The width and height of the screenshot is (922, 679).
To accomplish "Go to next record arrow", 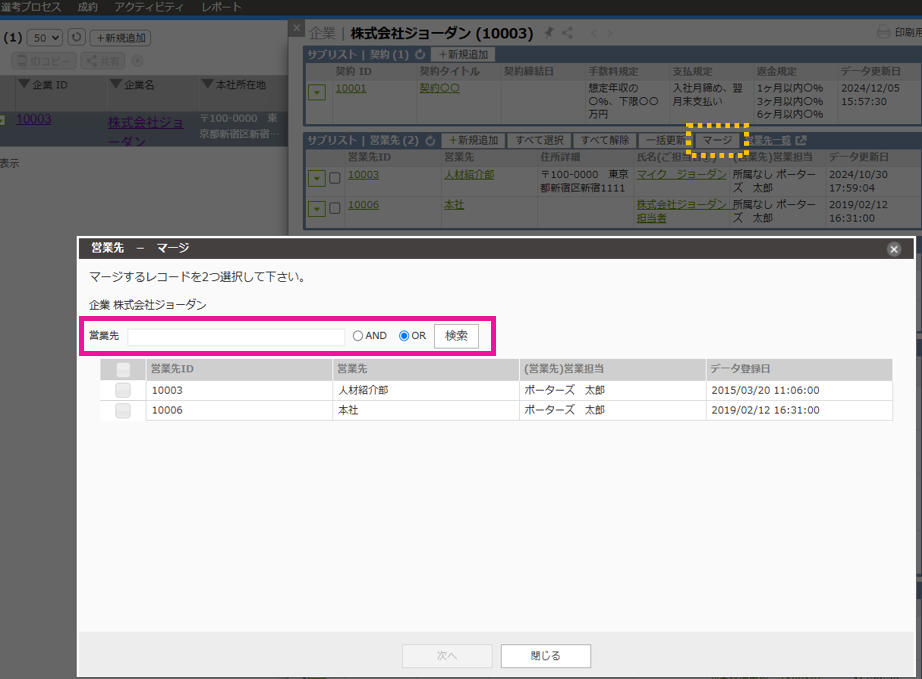I will (x=610, y=33).
